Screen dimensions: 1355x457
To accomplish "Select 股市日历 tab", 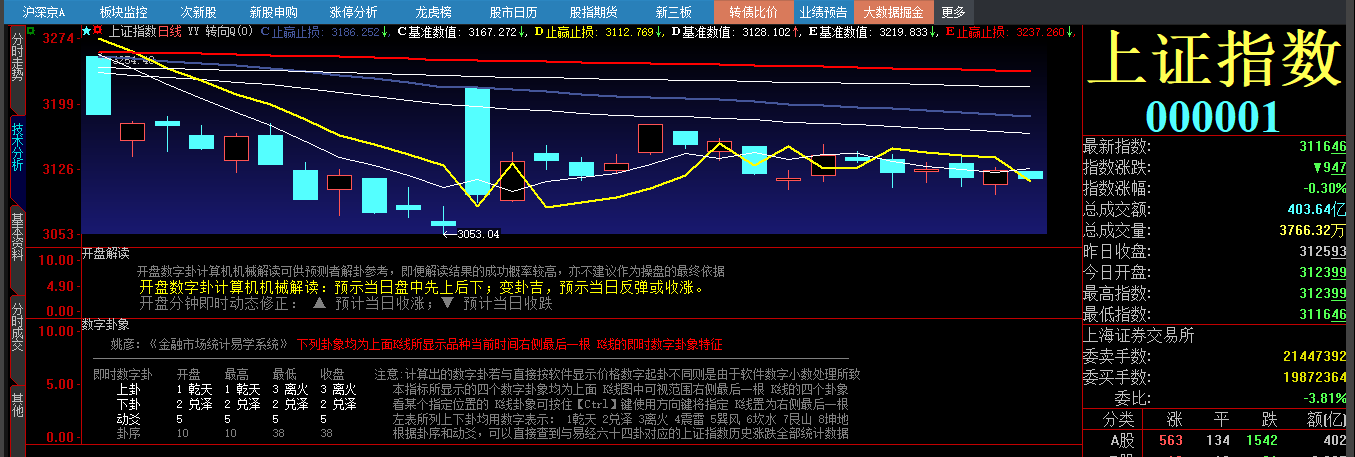I will (x=513, y=12).
